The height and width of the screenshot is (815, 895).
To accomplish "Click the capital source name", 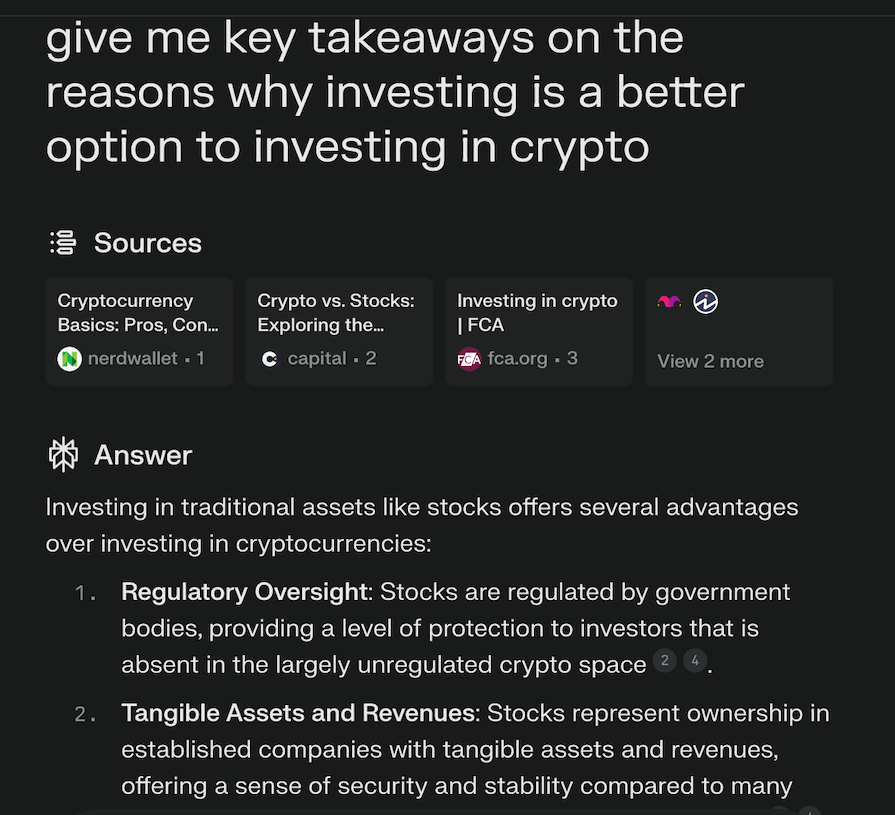I will pyautogui.click(x=317, y=358).
